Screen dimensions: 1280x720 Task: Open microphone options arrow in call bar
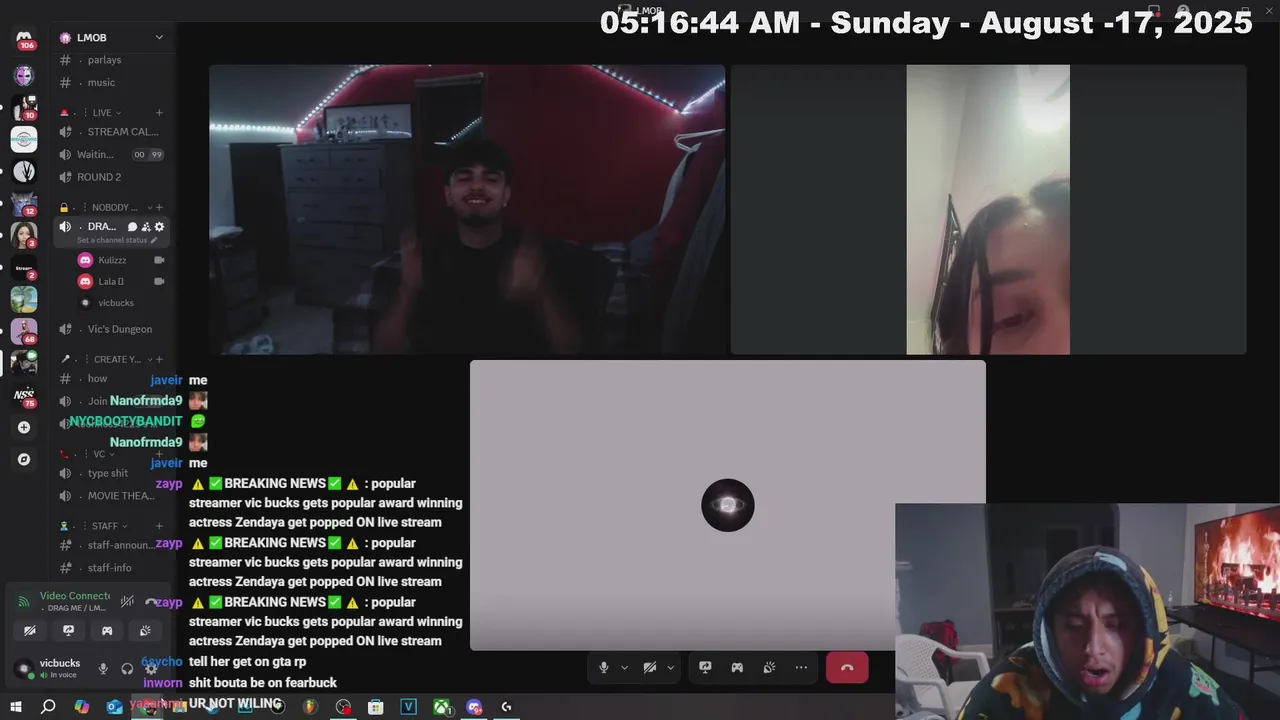tap(624, 667)
